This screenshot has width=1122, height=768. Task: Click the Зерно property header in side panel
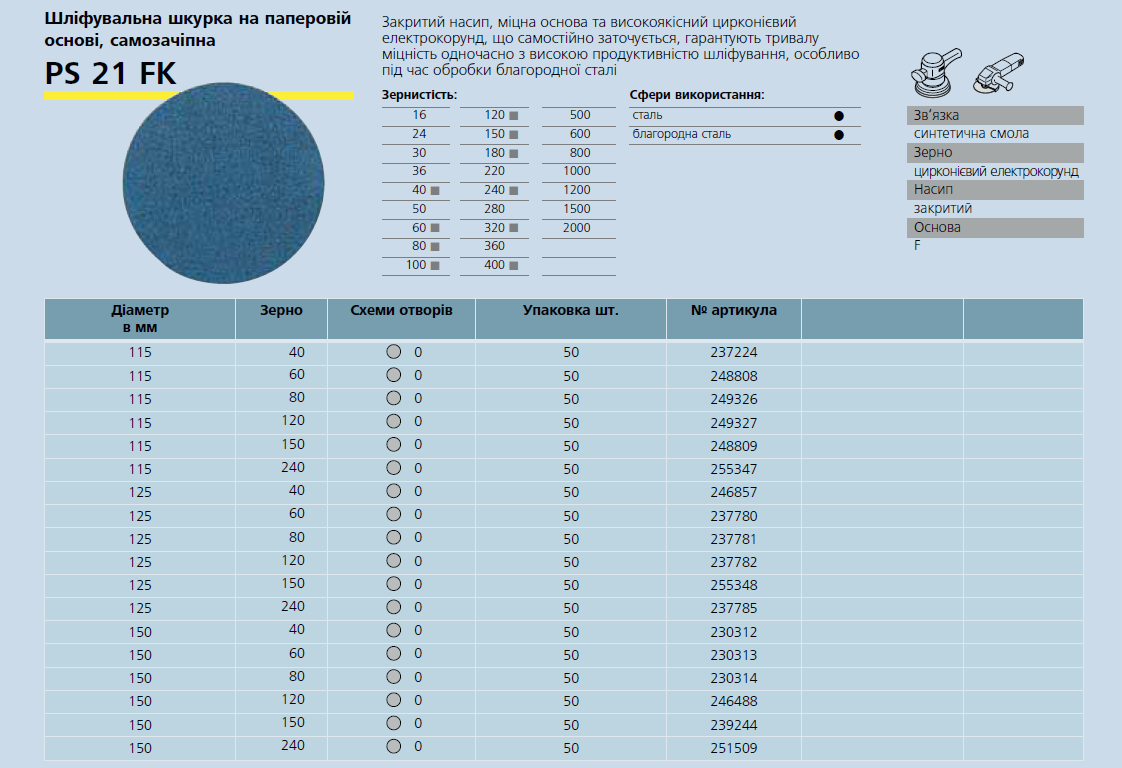tap(995, 152)
